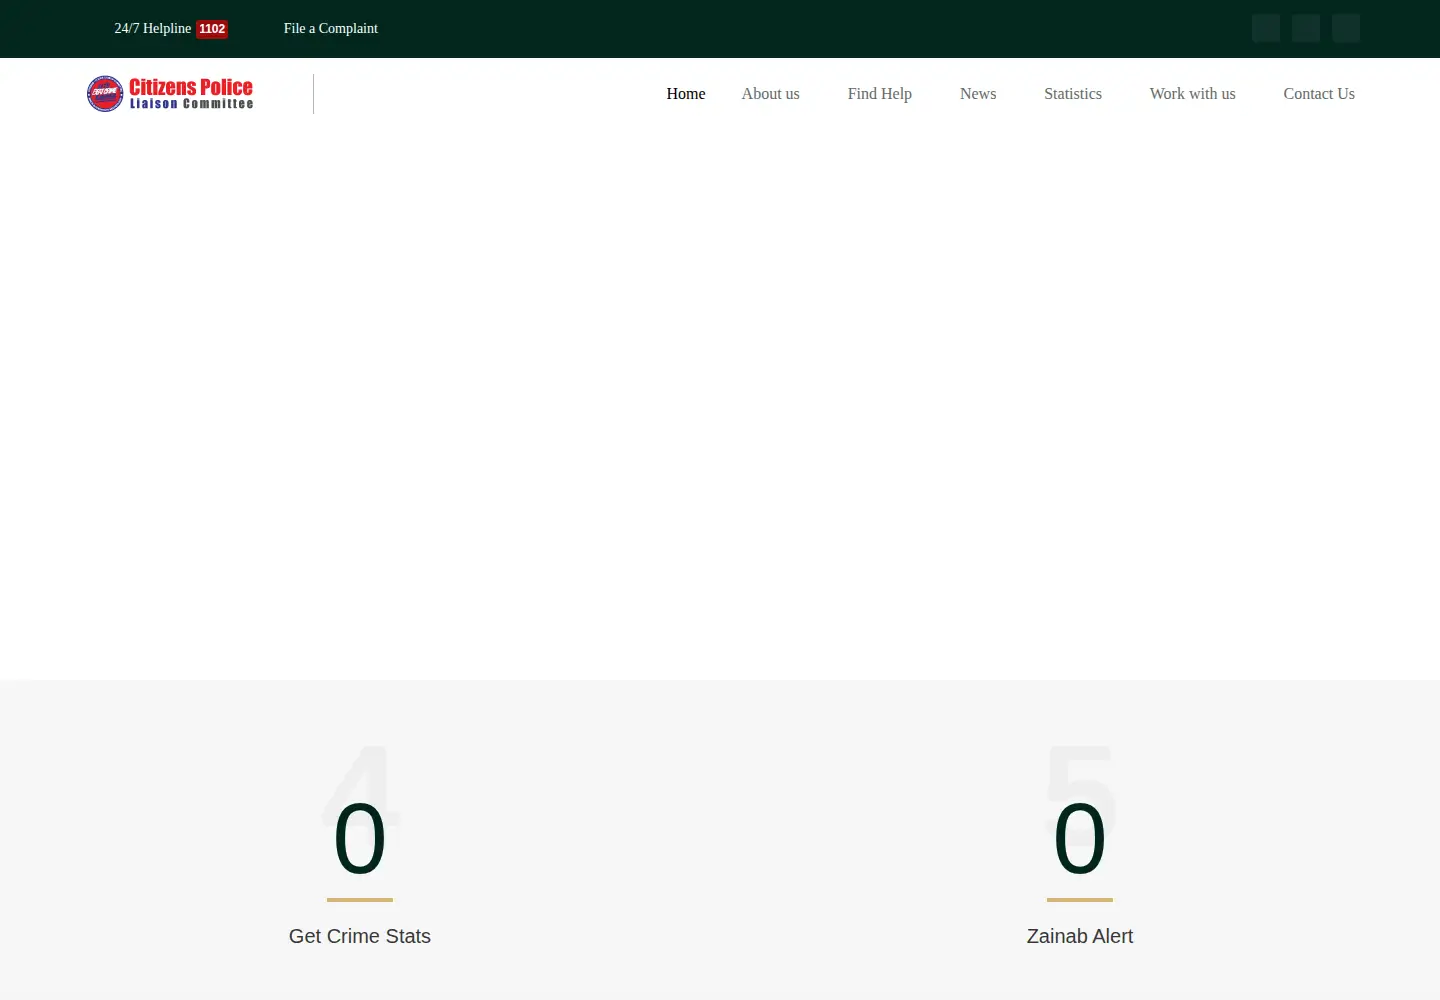The width and height of the screenshot is (1440, 1000).
Task: Click the 24/7 Helpline text
Action: pos(153,29)
